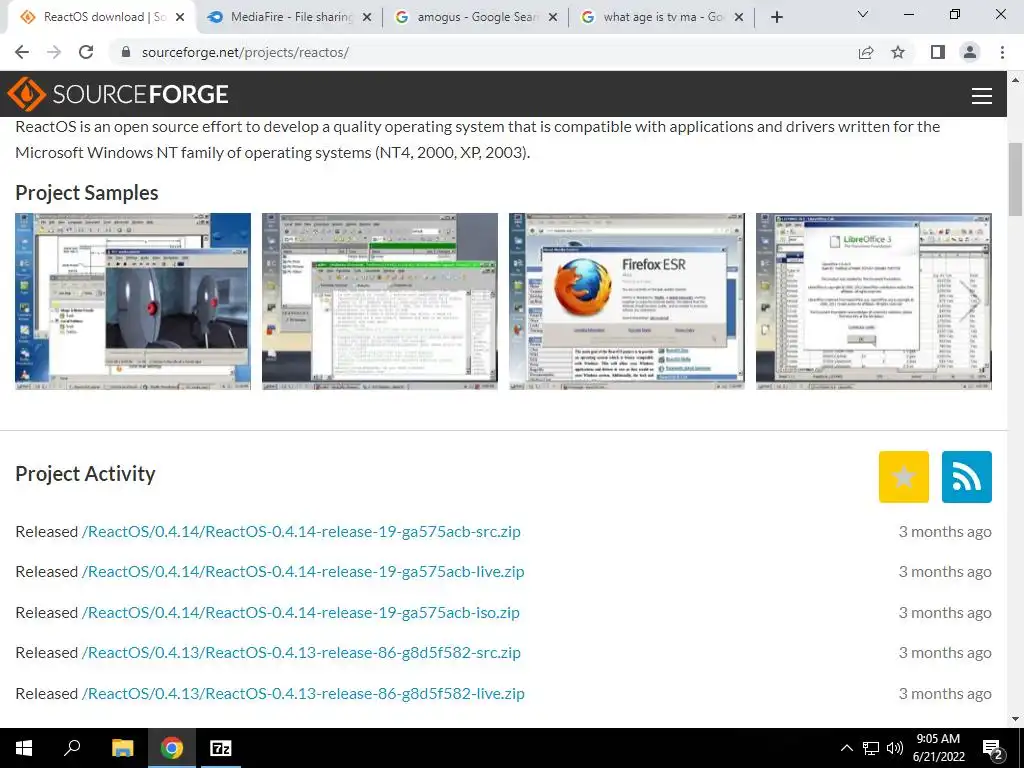
Task: Close the MediaFire tab
Action: click(367, 18)
